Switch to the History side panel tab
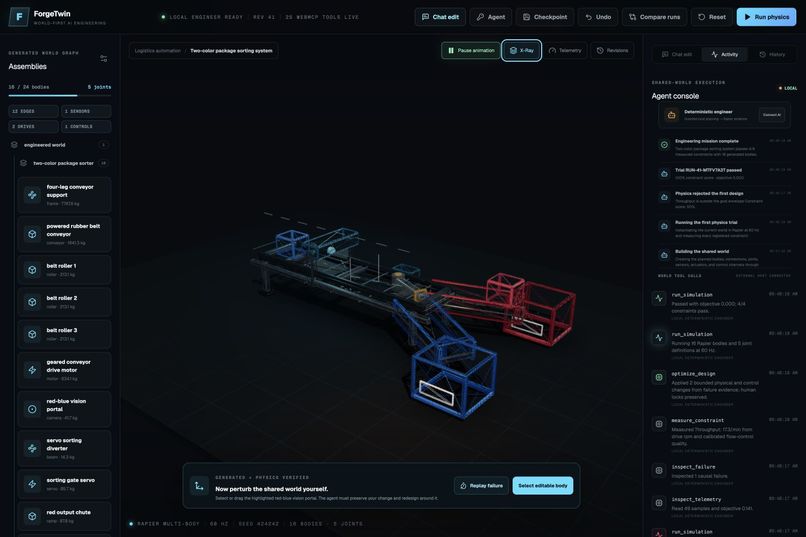806x537 pixels. pyautogui.click(x=772, y=54)
